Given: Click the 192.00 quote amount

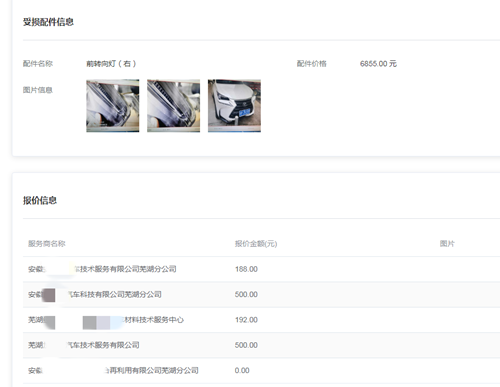Looking at the screenshot, I should click(246, 320).
